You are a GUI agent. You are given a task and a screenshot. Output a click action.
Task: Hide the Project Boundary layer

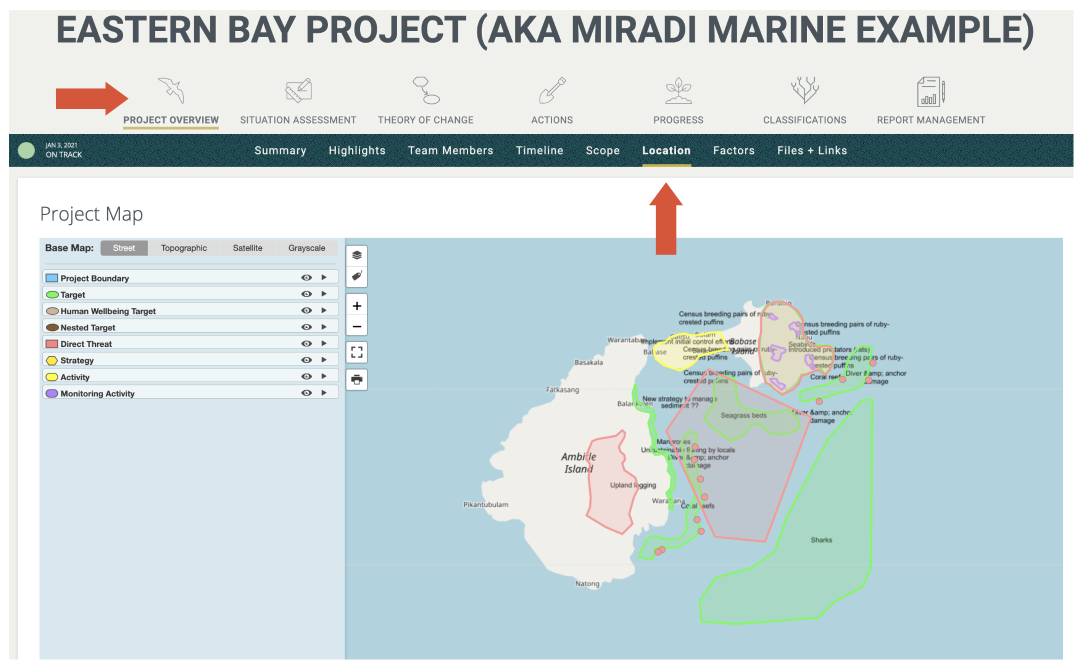307,278
